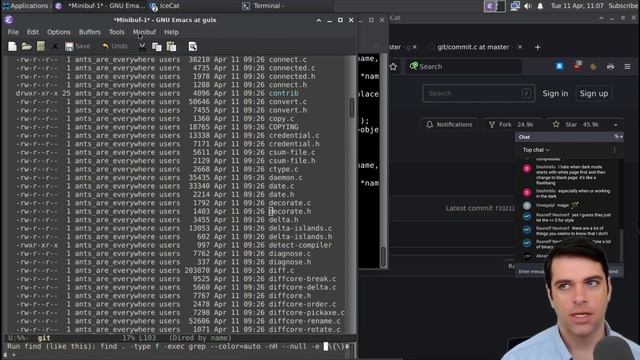Open the Tools menu in Emacs
This screenshot has width=640, height=360.
pos(116,32)
